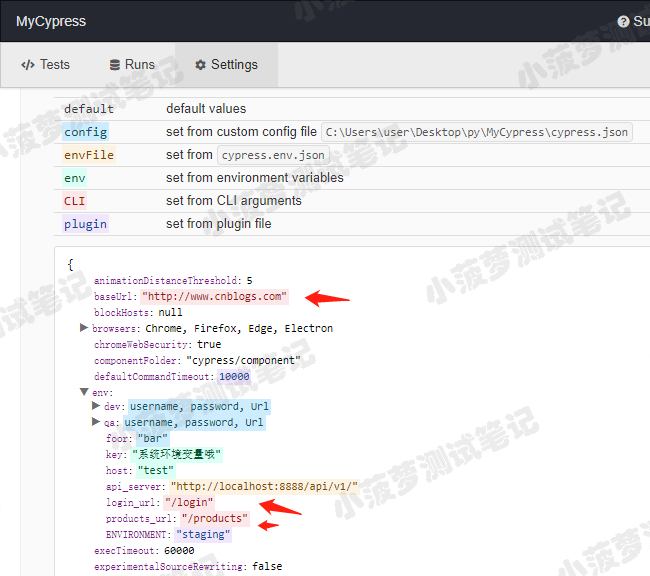The width and height of the screenshot is (650, 576).
Task: Click the red CLI legend label
Action: point(74,201)
